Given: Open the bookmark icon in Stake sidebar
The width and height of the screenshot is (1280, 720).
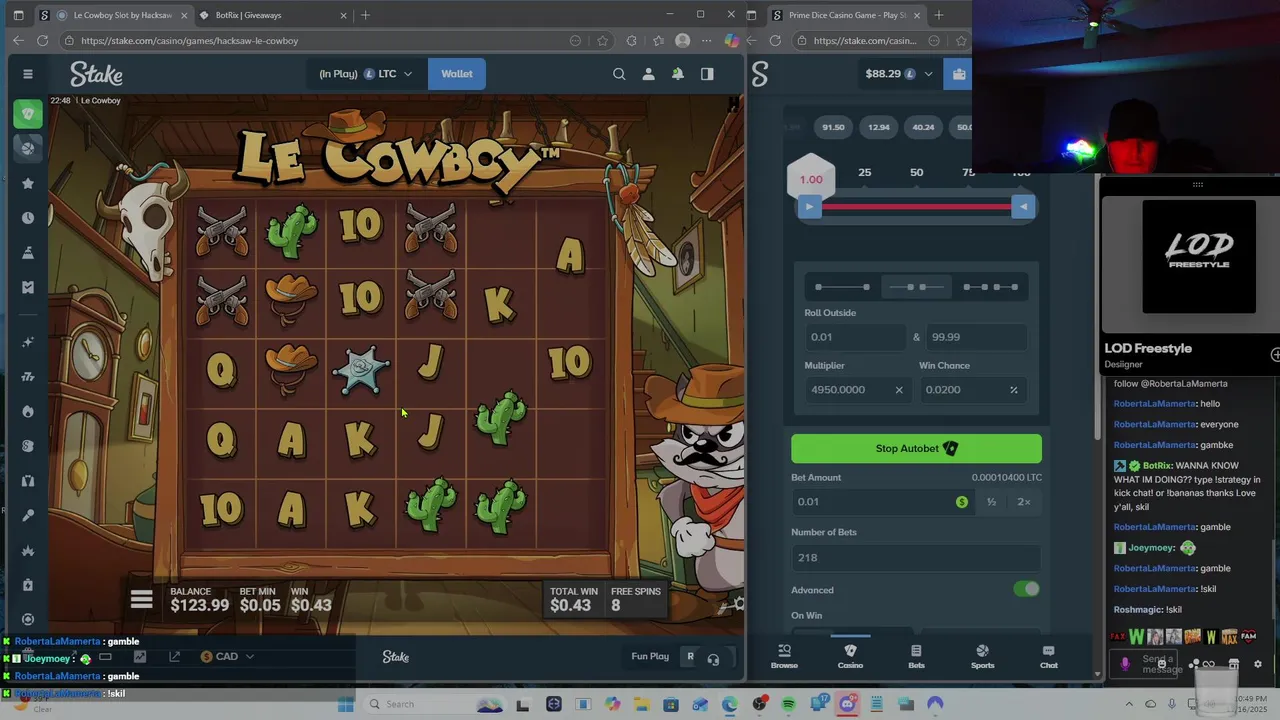Looking at the screenshot, I should [28, 287].
